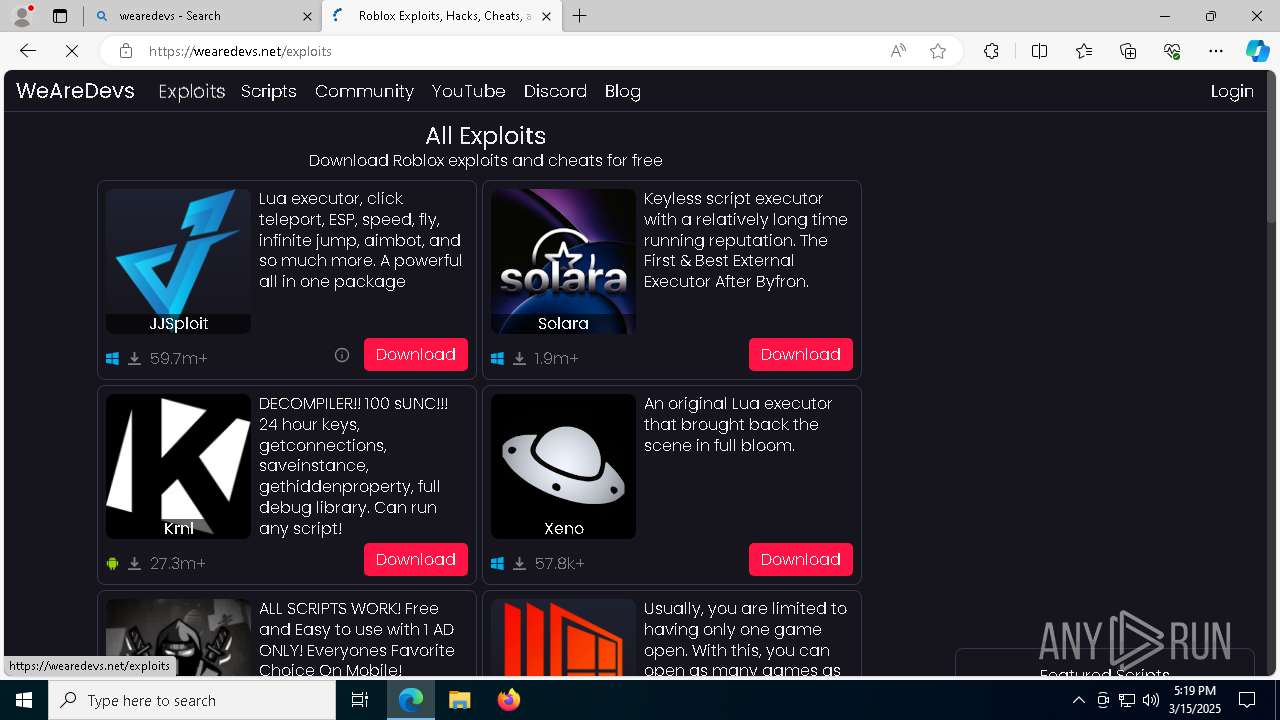
Task: Click the All Exploits heading
Action: point(485,136)
